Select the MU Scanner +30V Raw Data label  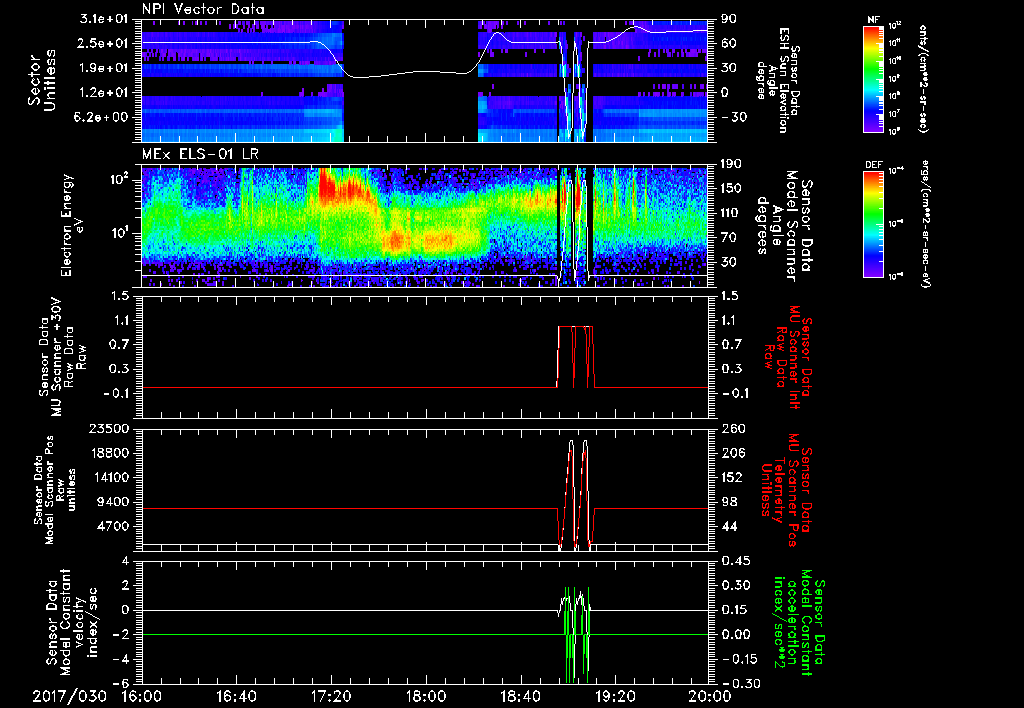(62, 357)
